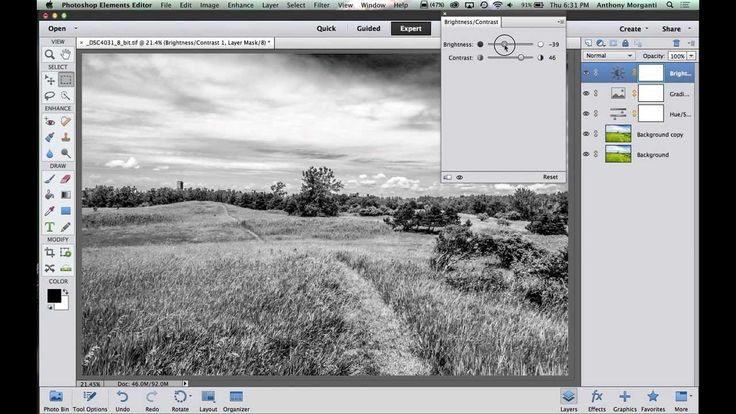Screen dimensions: 736x414
Task: Select the Spot Healing Brush tool
Action: [66, 122]
